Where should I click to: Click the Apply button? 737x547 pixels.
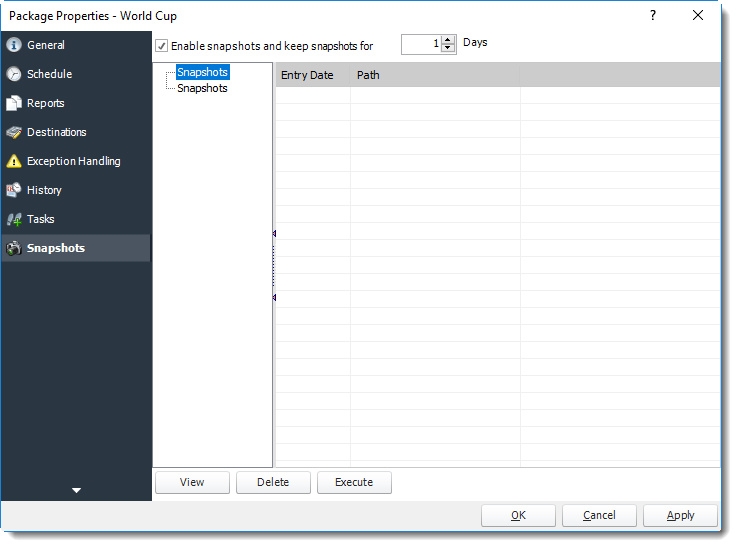pos(680,516)
